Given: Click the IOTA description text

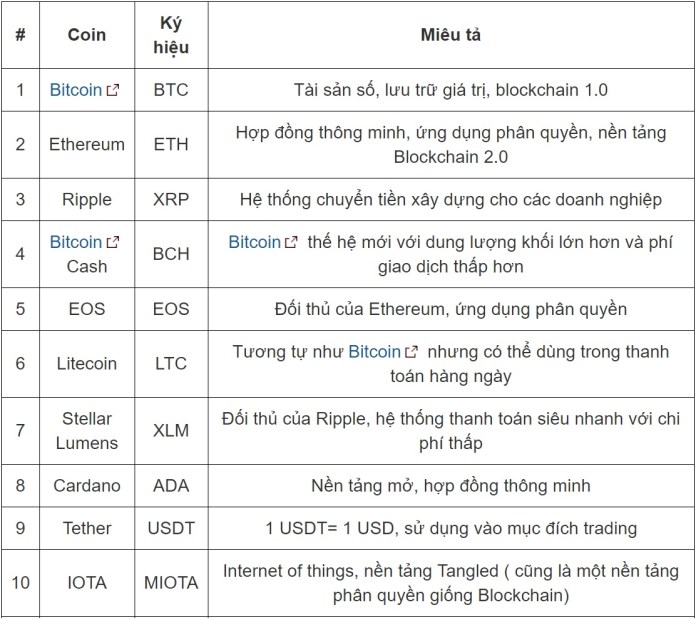Looking at the screenshot, I should pyautogui.click(x=451, y=583).
